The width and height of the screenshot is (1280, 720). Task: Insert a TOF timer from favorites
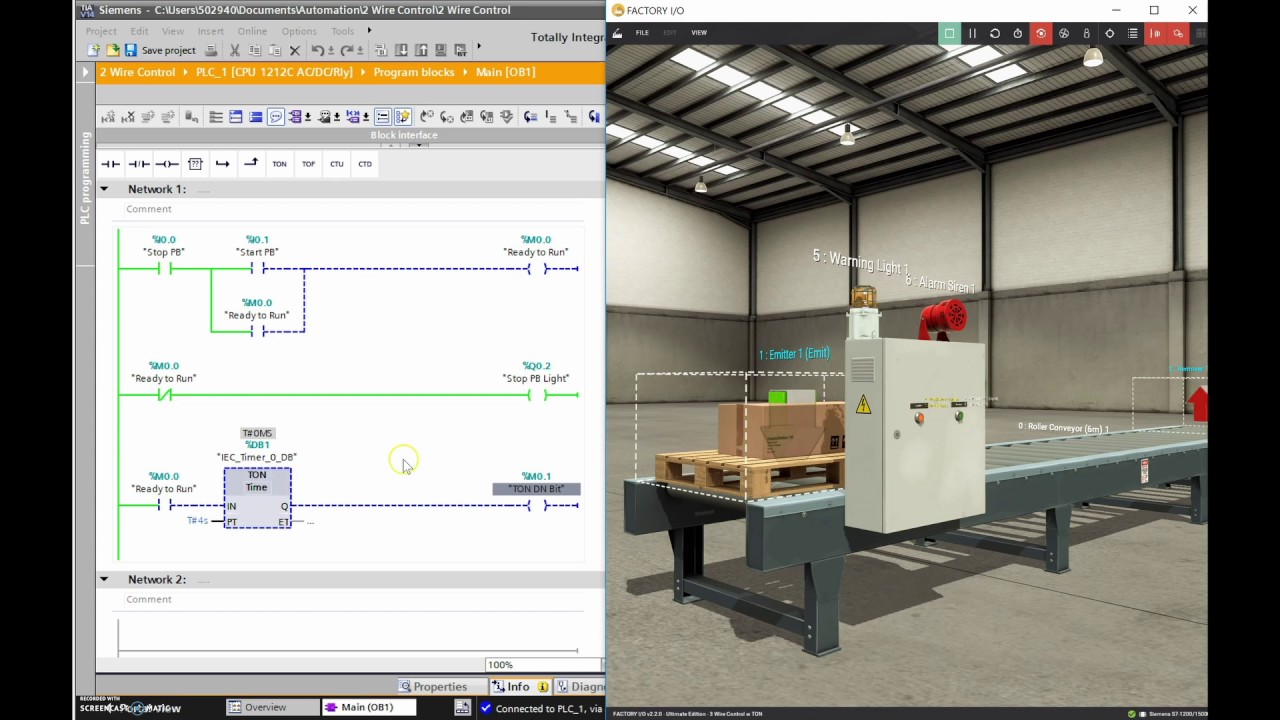(308, 164)
